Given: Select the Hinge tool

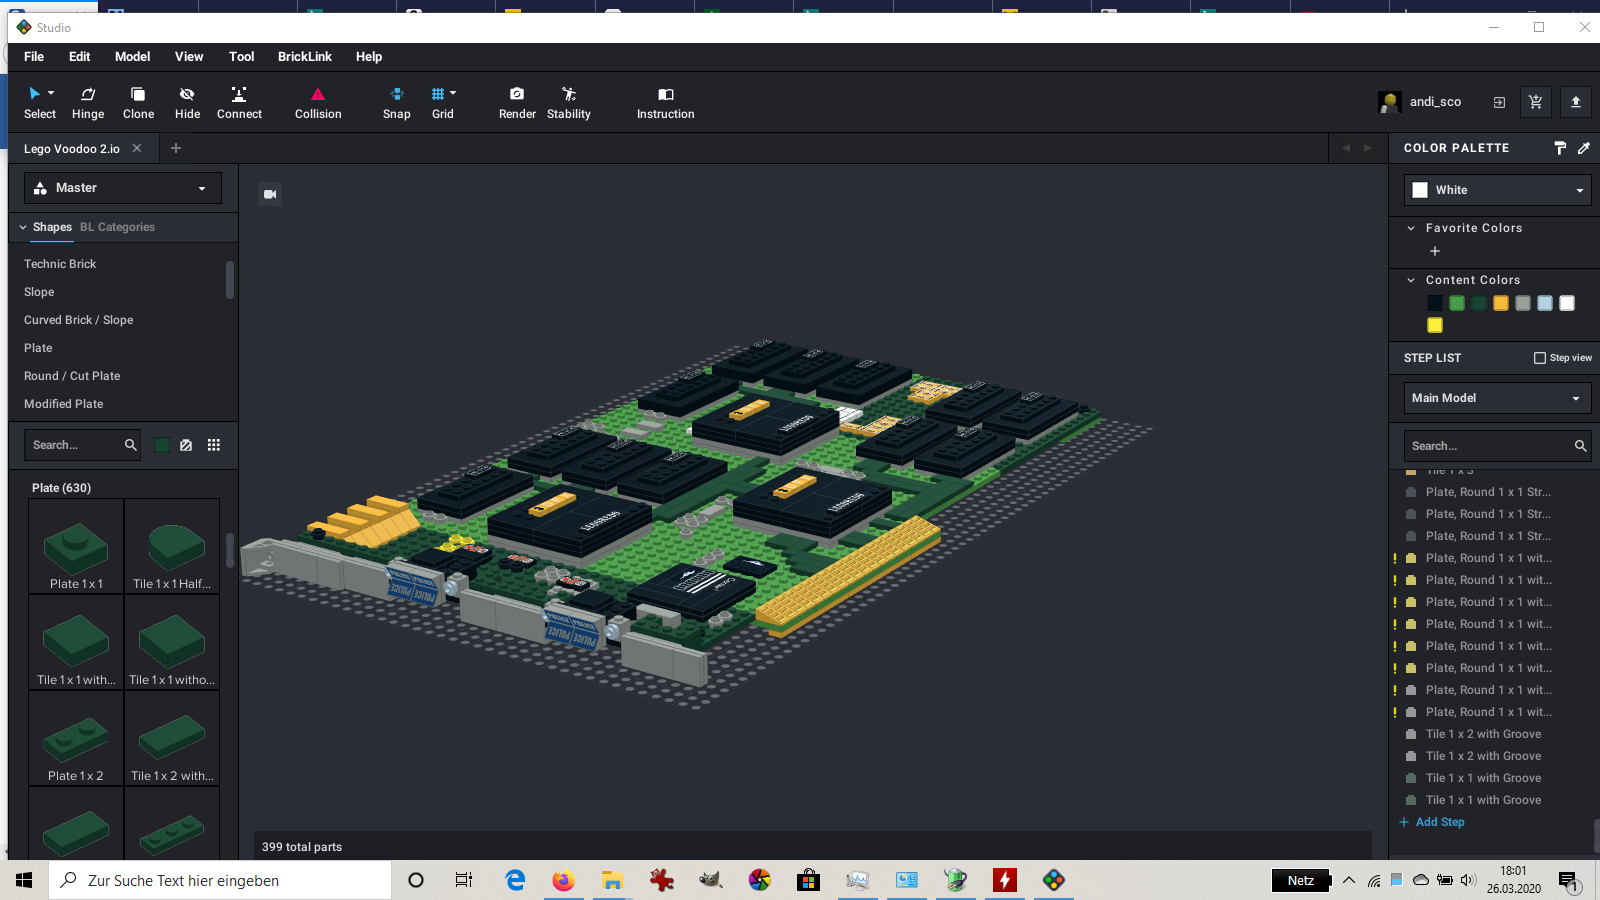Looking at the screenshot, I should 88,102.
